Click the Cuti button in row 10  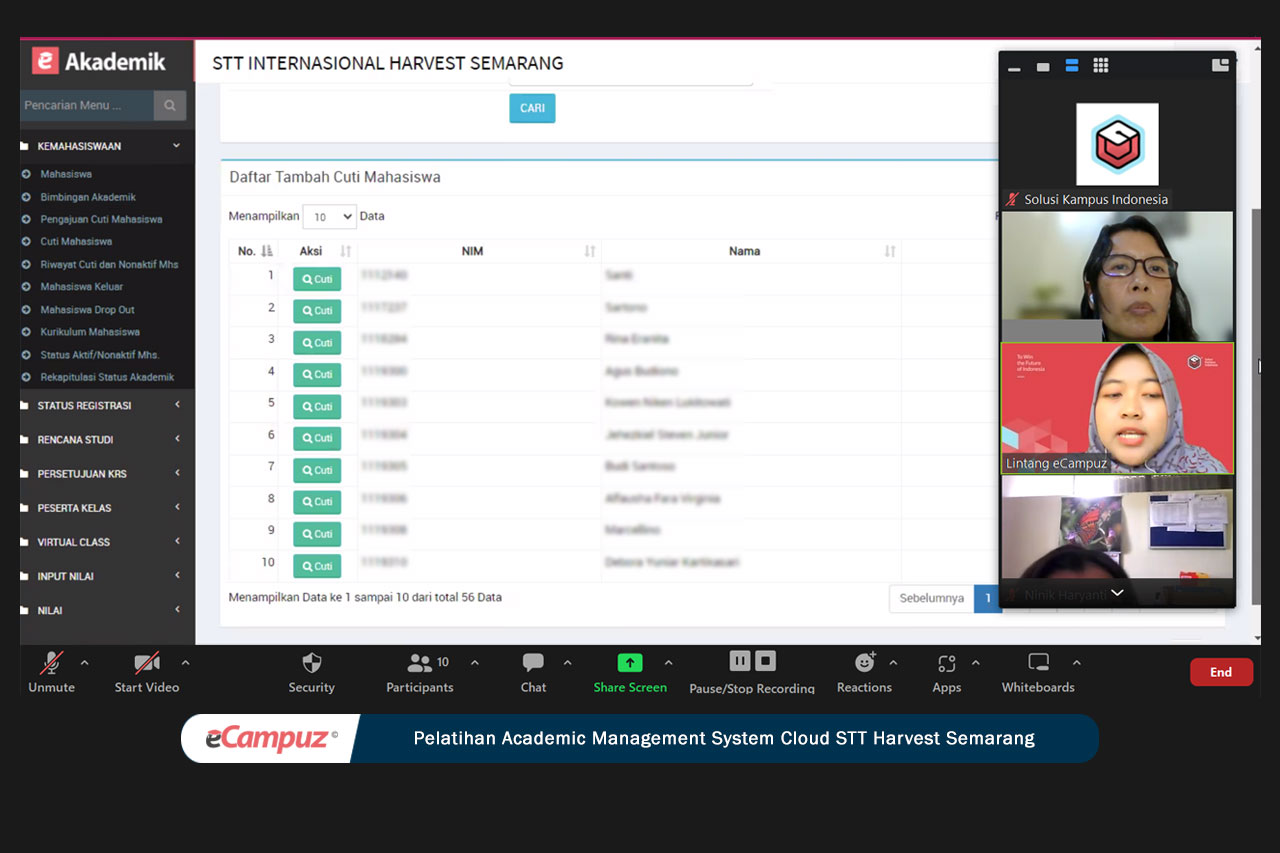(x=317, y=566)
